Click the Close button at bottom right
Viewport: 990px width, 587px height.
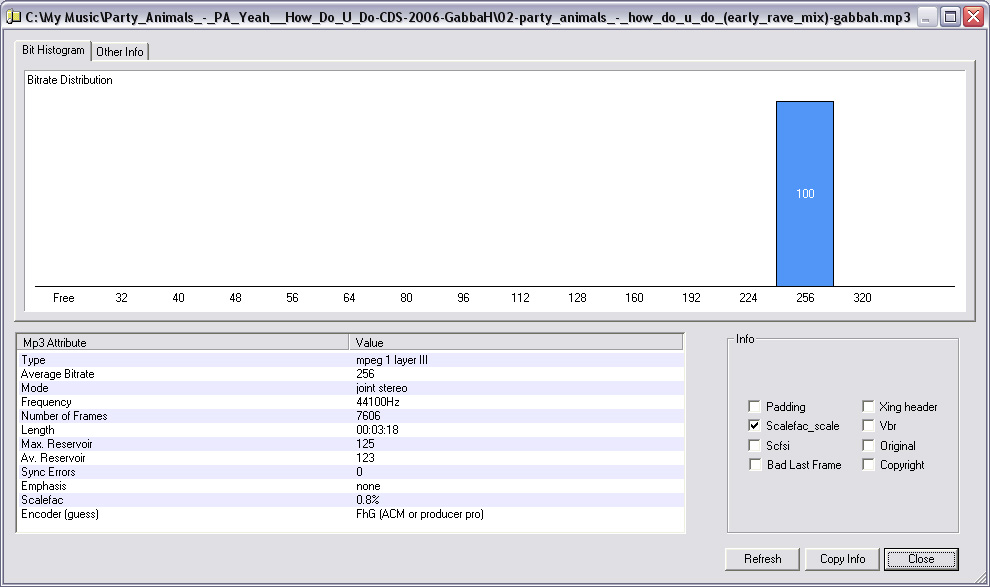(921, 559)
